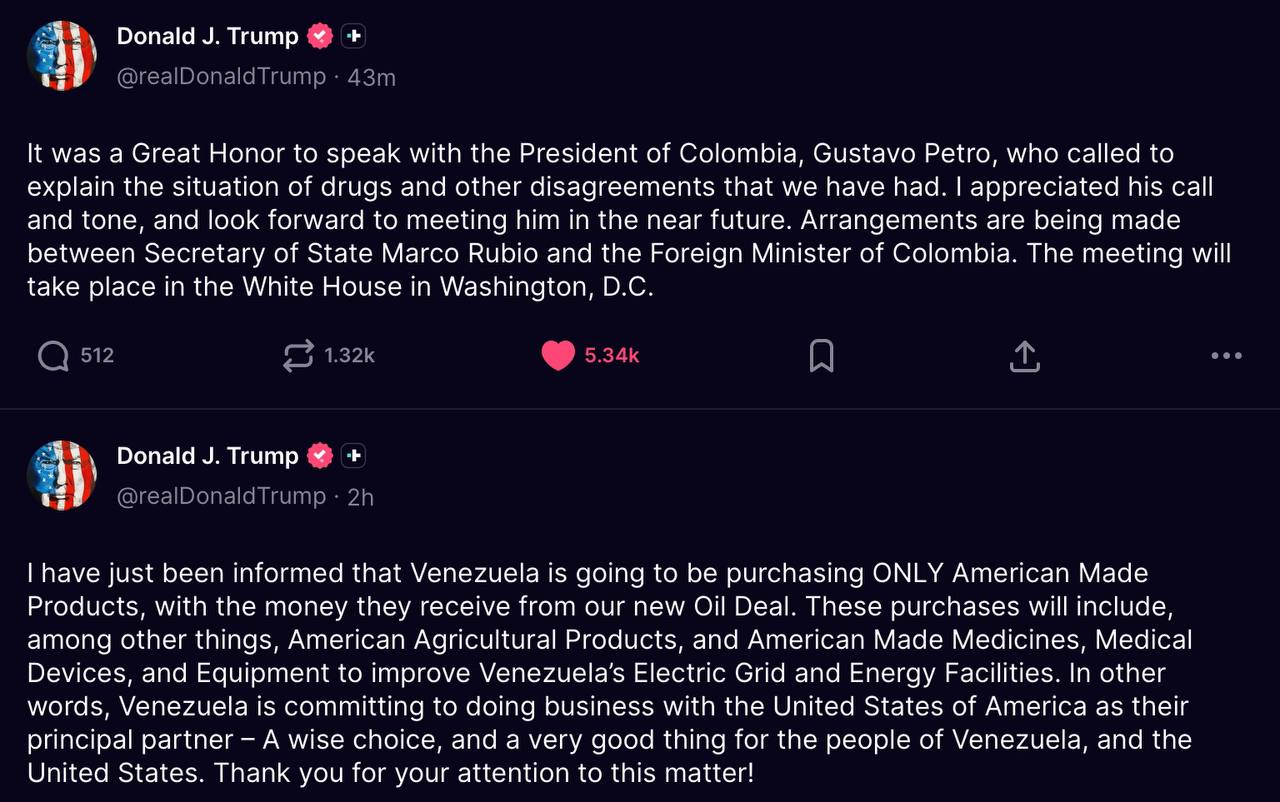The width and height of the screenshot is (1280, 802).
Task: Click the verified badge on the 2h post
Action: click(x=319, y=456)
